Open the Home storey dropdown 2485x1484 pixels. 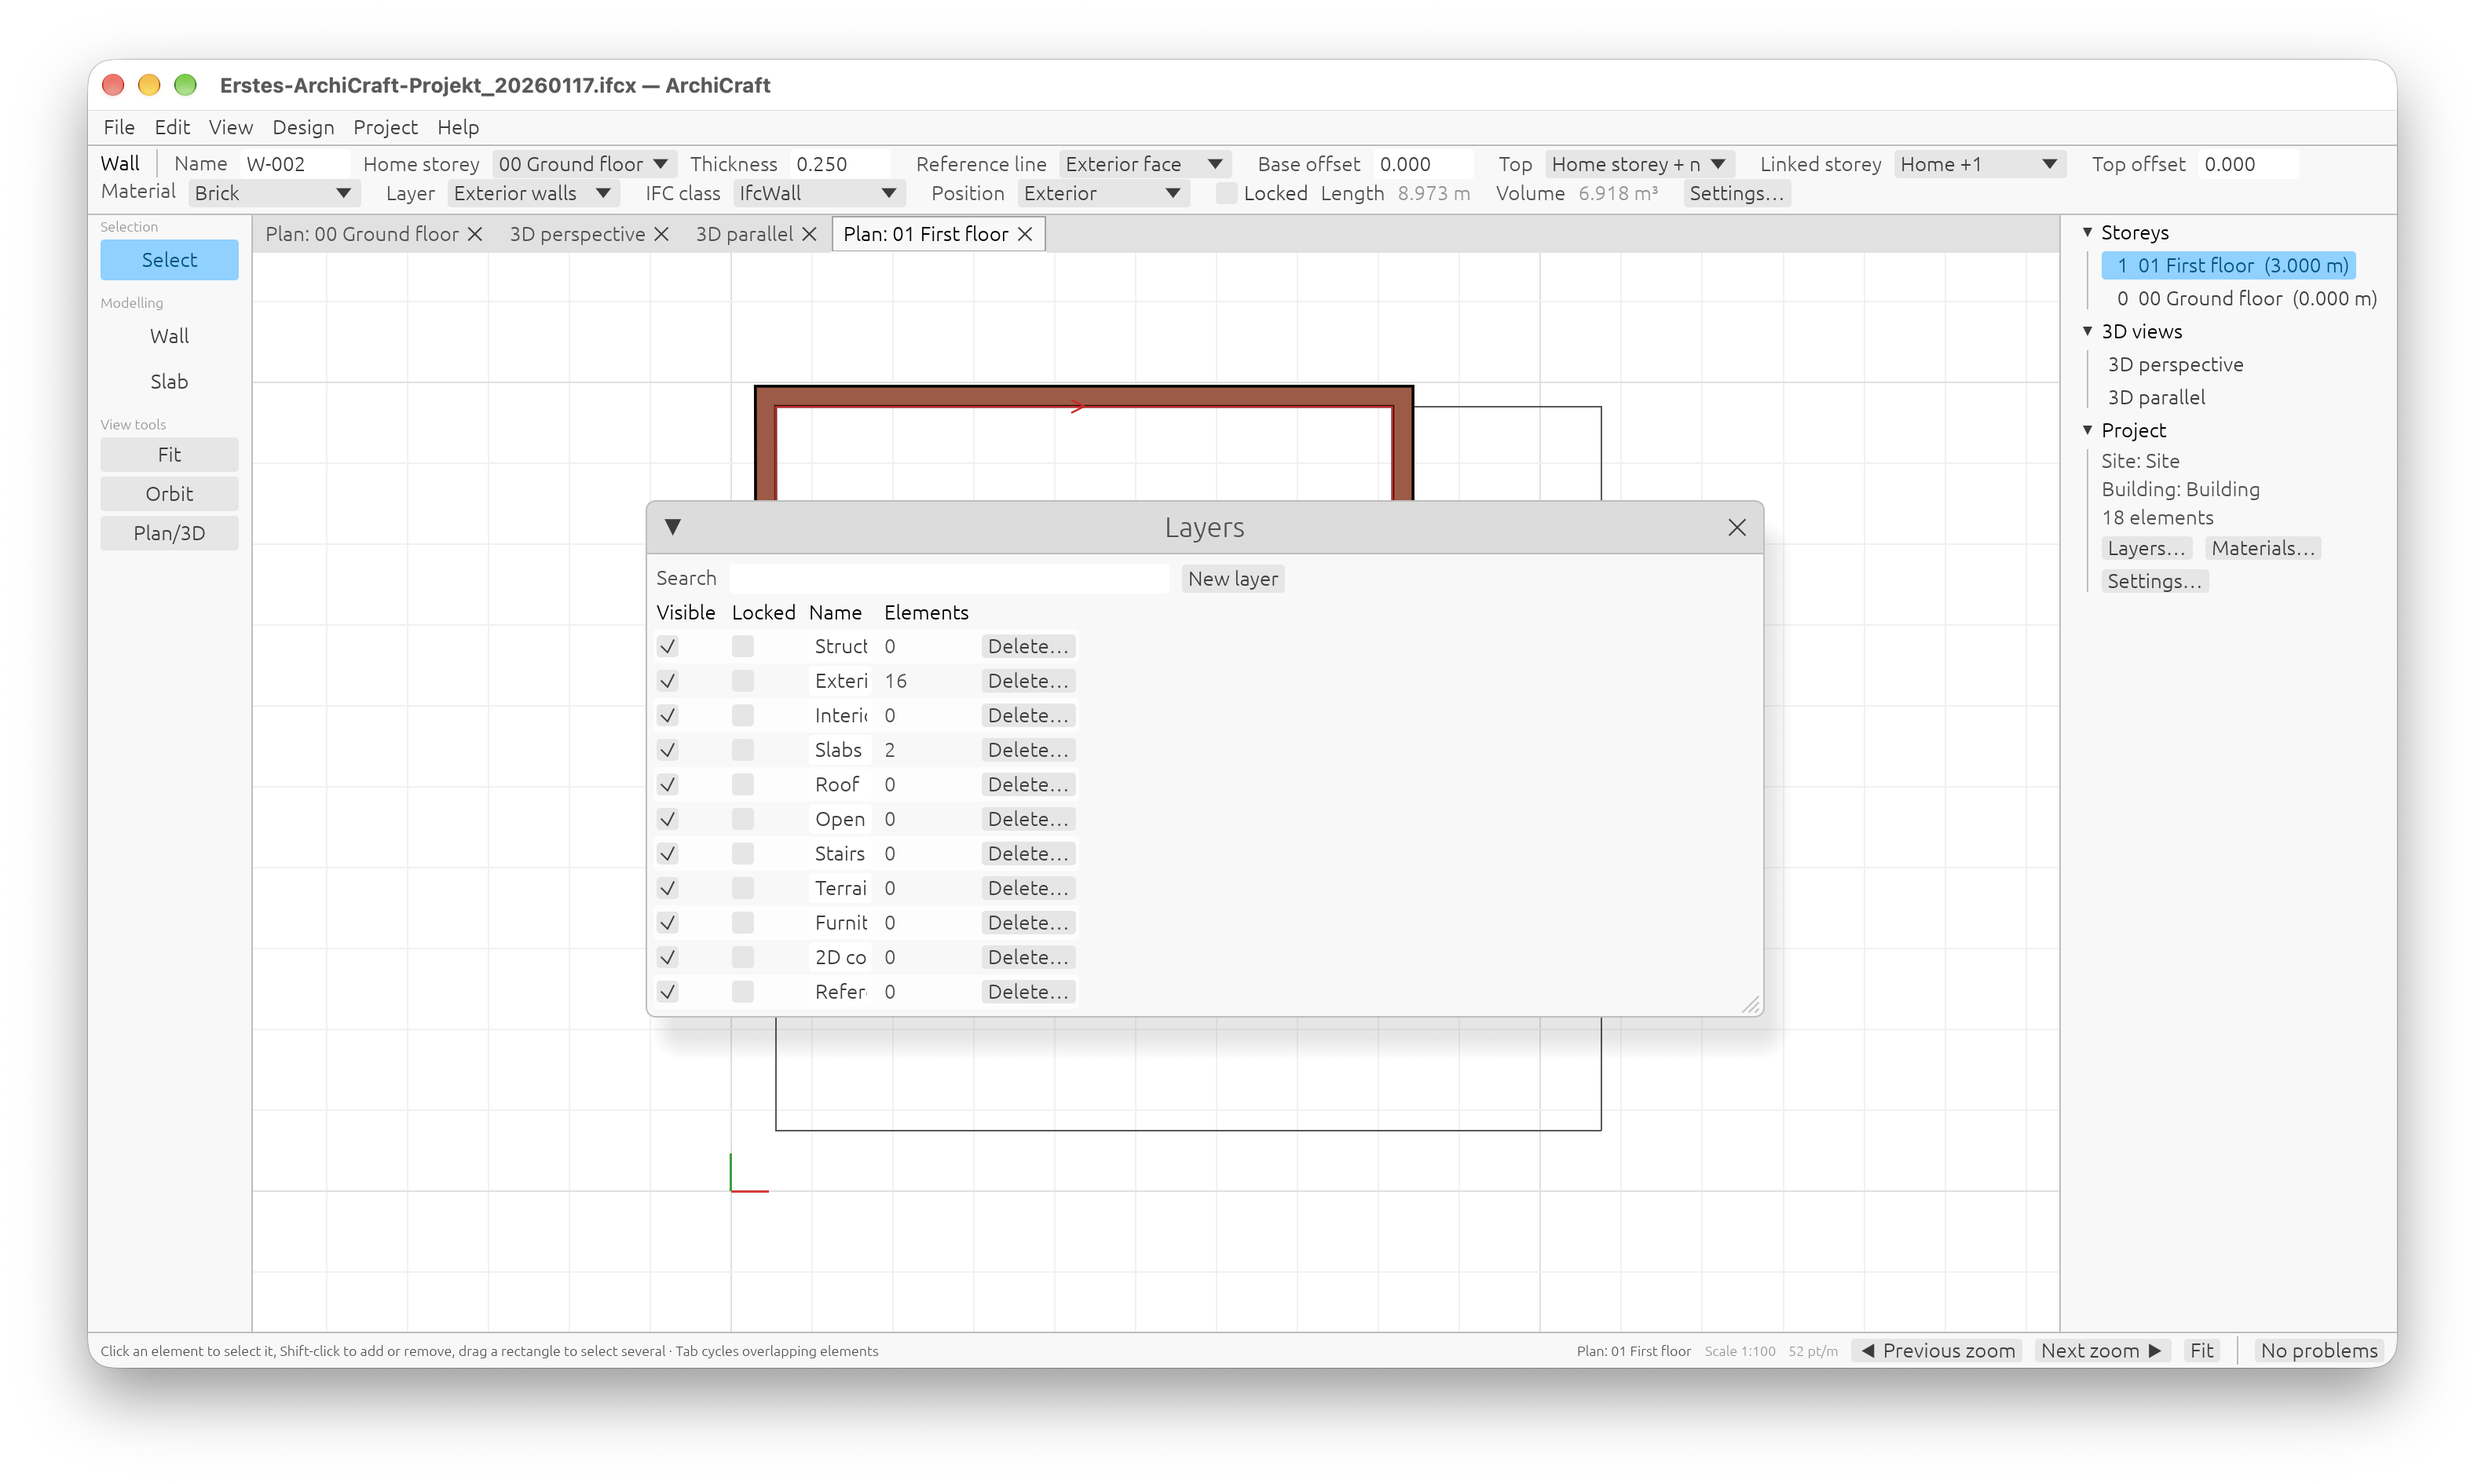[x=584, y=164]
